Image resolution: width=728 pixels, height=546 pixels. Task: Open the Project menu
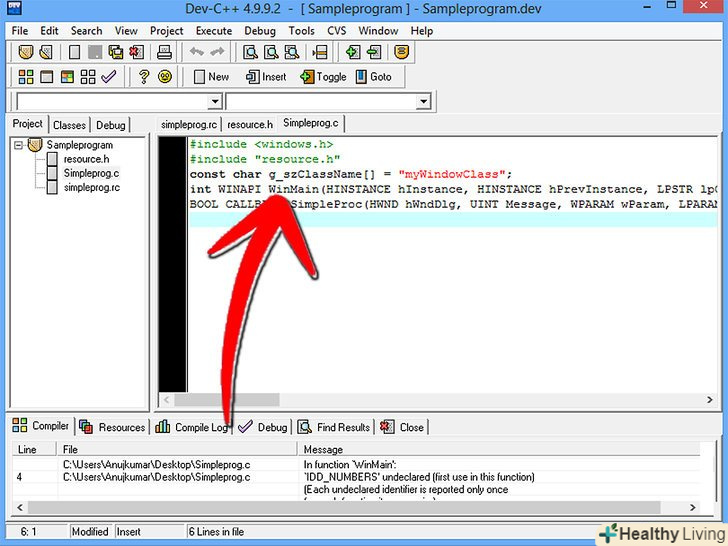[x=167, y=31]
